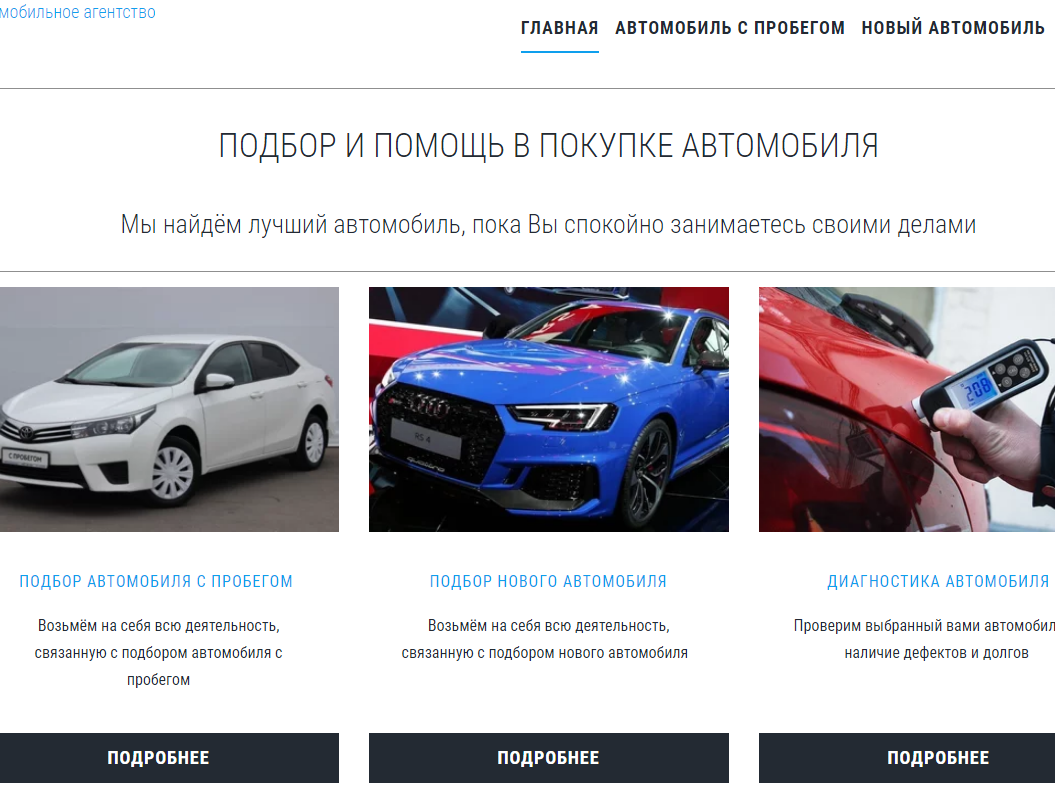Follow ПОДБОР НОВОГО АВТОМОБИЛЯ link
Image resolution: width=1055 pixels, height=793 pixels.
point(548,581)
